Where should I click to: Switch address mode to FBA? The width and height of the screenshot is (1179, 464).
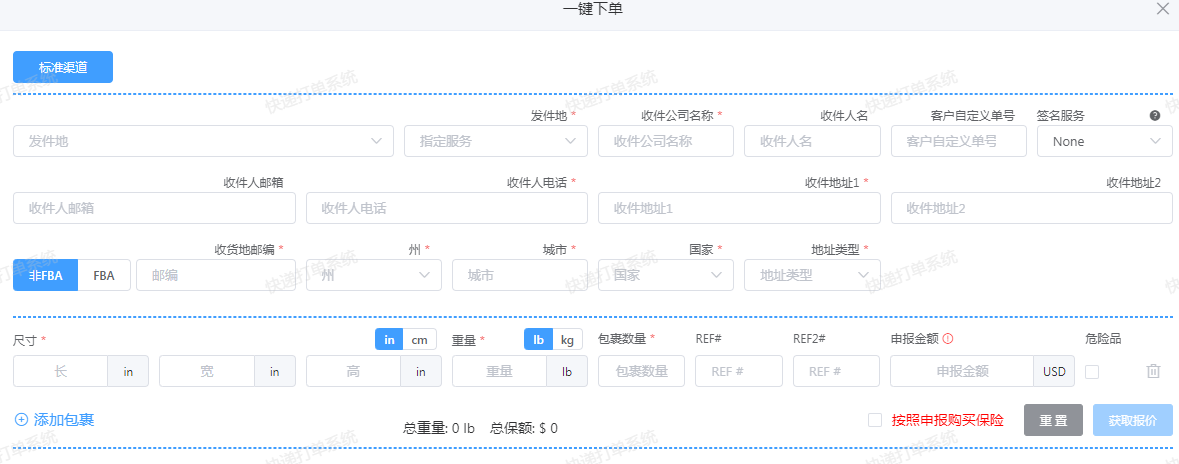tap(104, 275)
